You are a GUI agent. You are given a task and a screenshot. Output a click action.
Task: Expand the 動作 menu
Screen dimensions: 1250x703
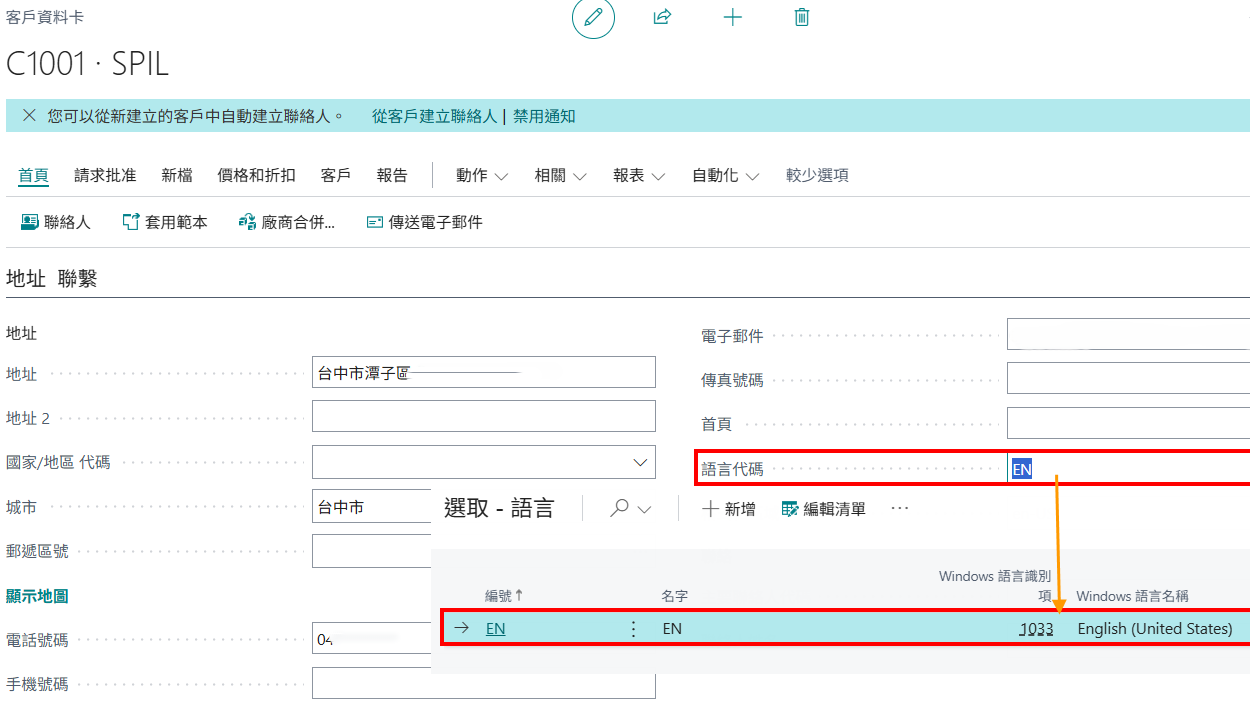coord(482,175)
